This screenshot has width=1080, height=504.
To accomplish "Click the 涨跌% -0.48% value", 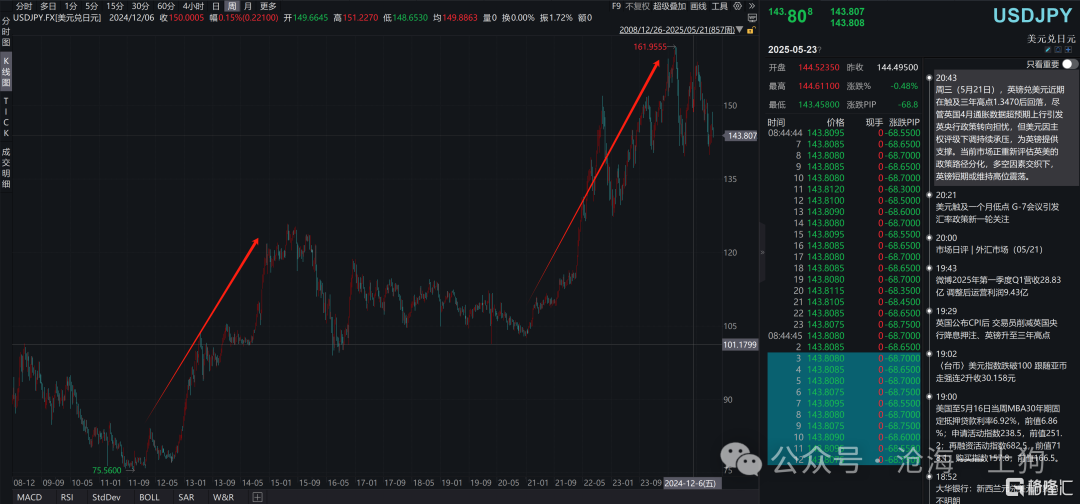I will tap(904, 86).
